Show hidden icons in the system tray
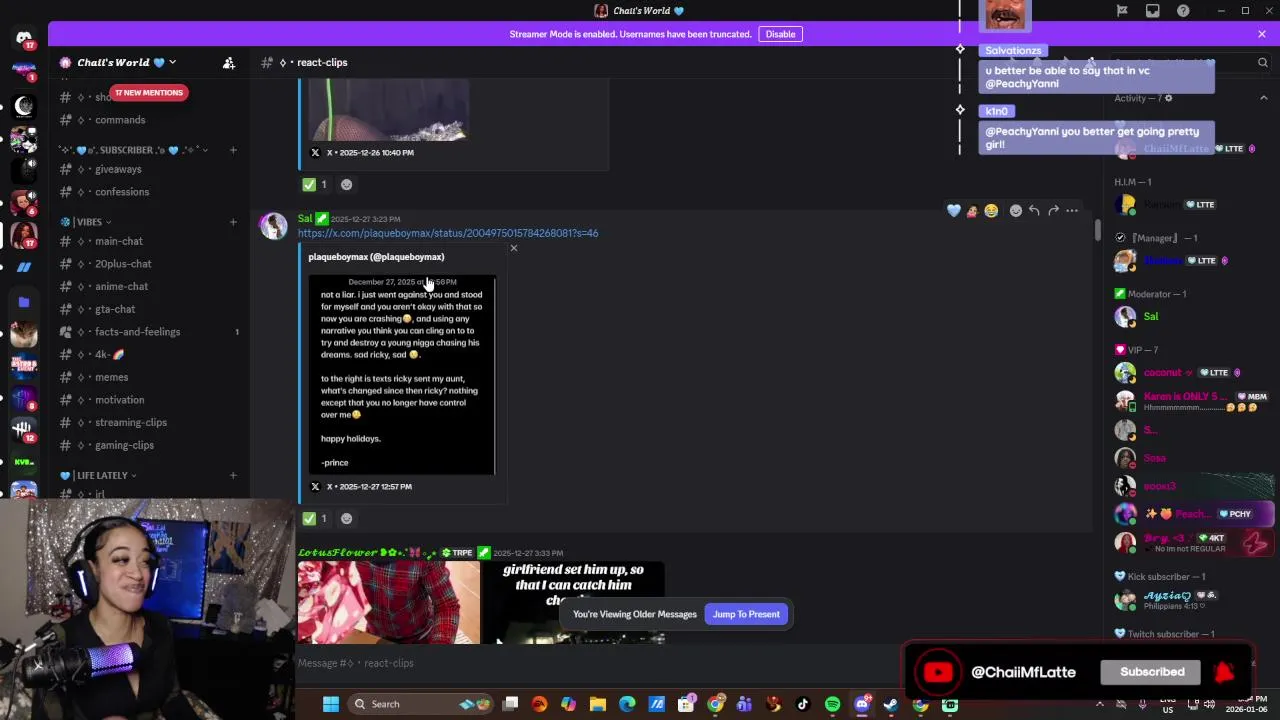The image size is (1280, 720). (1100, 704)
